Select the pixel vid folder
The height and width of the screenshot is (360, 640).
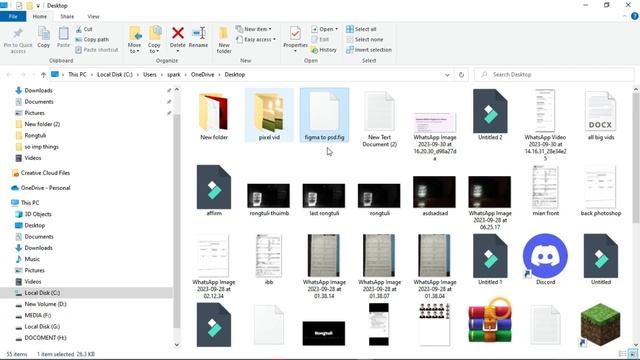pos(269,115)
